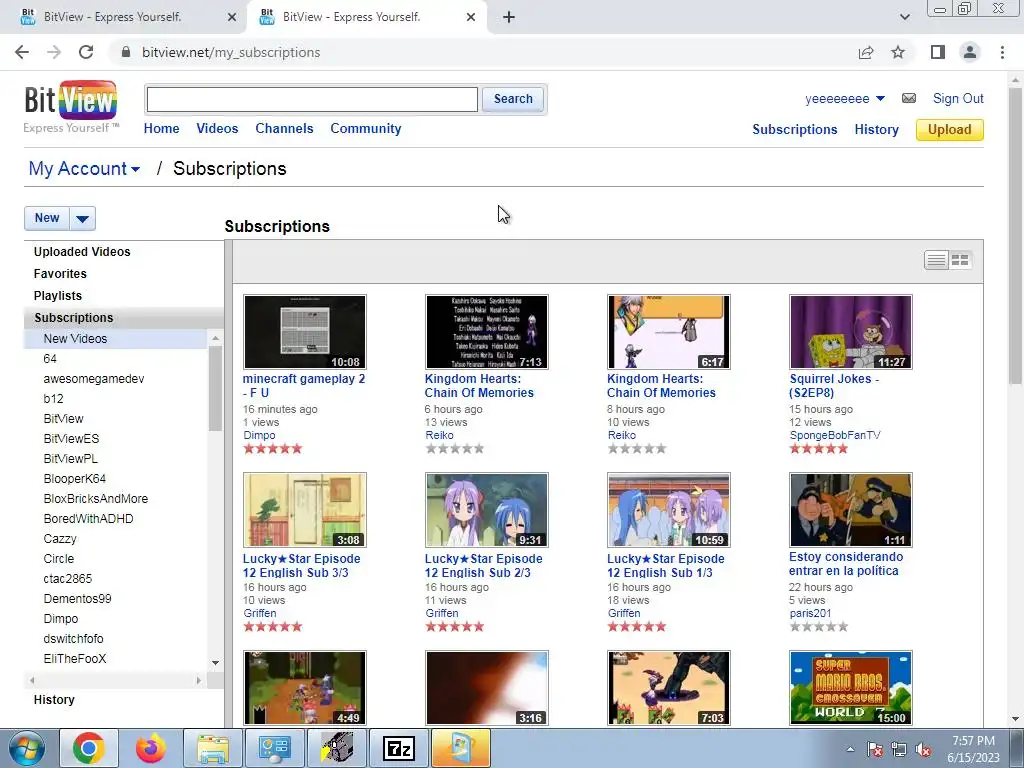Select Favorites in sidebar
The image size is (1024, 768).
[60, 274]
